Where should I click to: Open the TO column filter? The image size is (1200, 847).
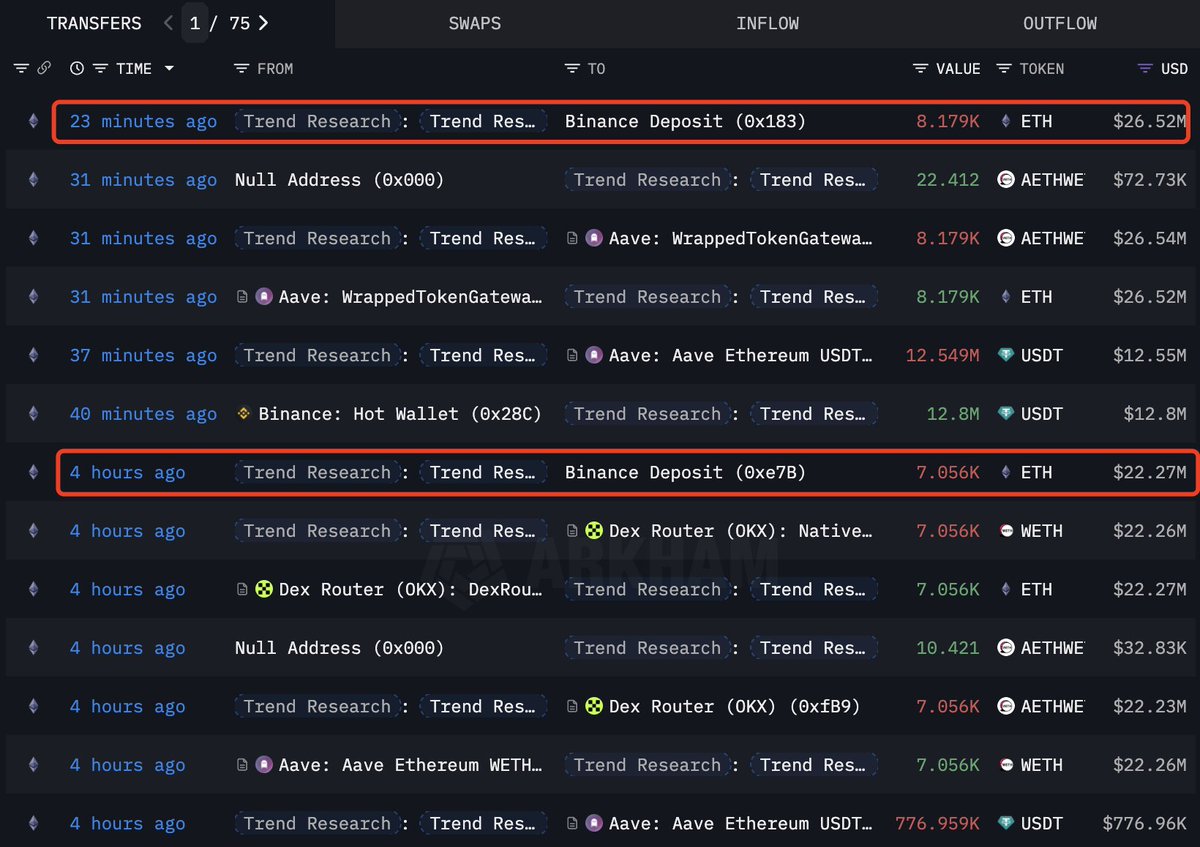(572, 69)
